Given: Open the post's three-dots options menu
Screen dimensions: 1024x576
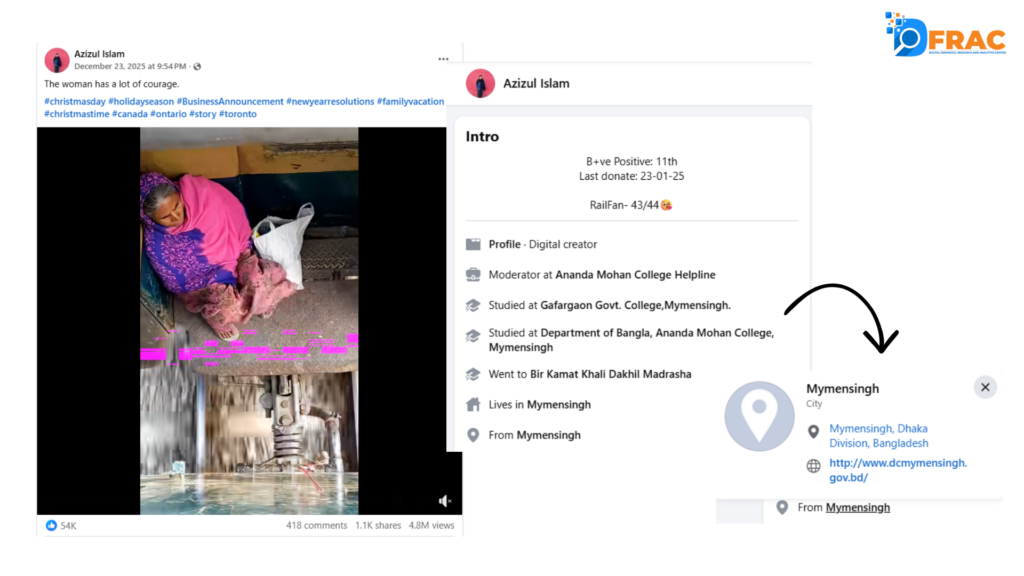Looking at the screenshot, I should pyautogui.click(x=443, y=59).
